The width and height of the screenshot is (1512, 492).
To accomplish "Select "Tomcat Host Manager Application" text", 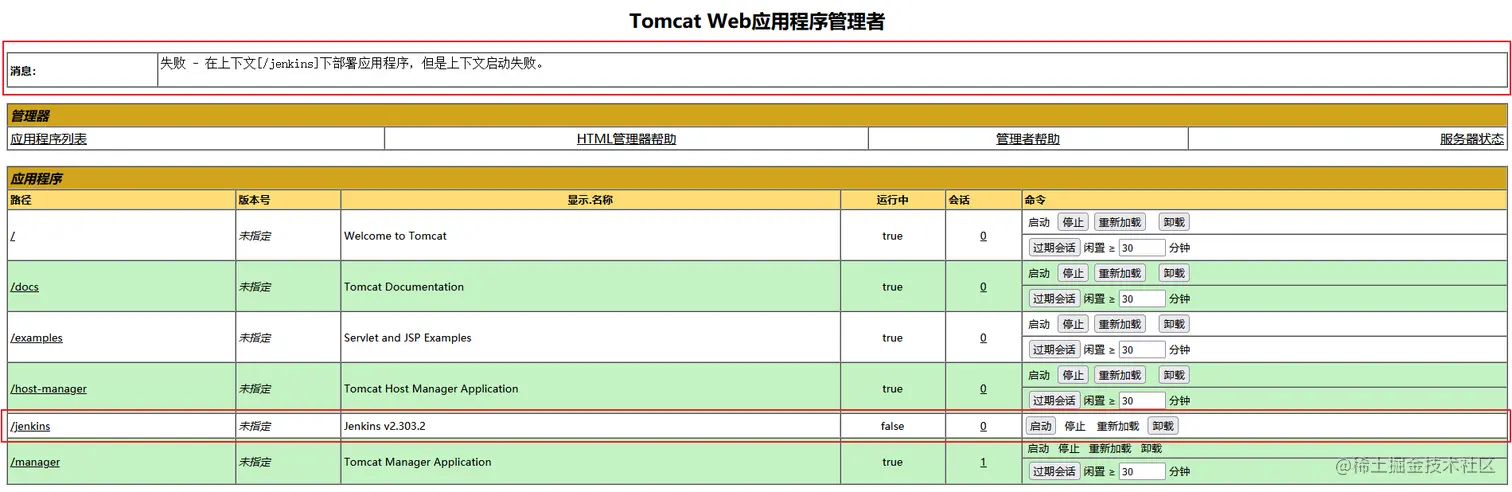I will coord(431,389).
